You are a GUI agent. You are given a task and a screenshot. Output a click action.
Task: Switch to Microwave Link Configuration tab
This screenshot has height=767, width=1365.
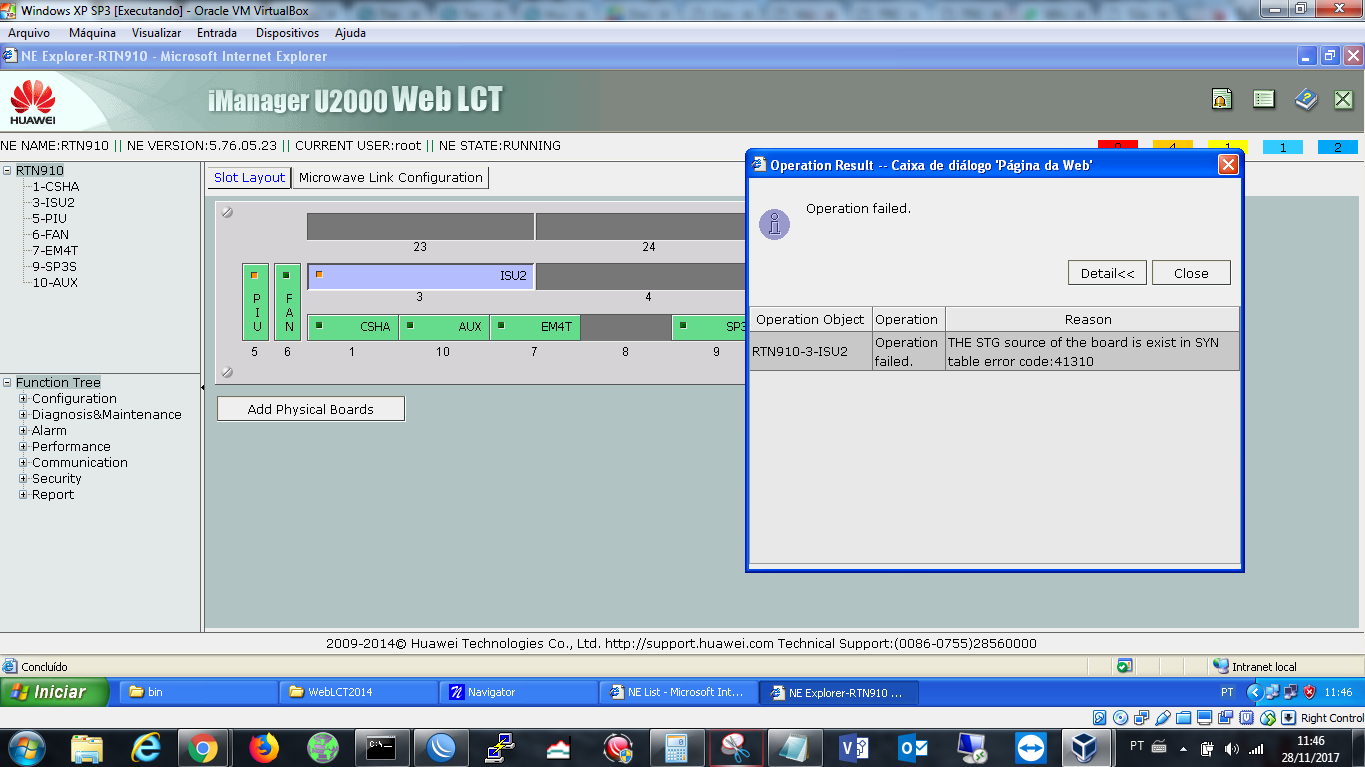tap(391, 178)
